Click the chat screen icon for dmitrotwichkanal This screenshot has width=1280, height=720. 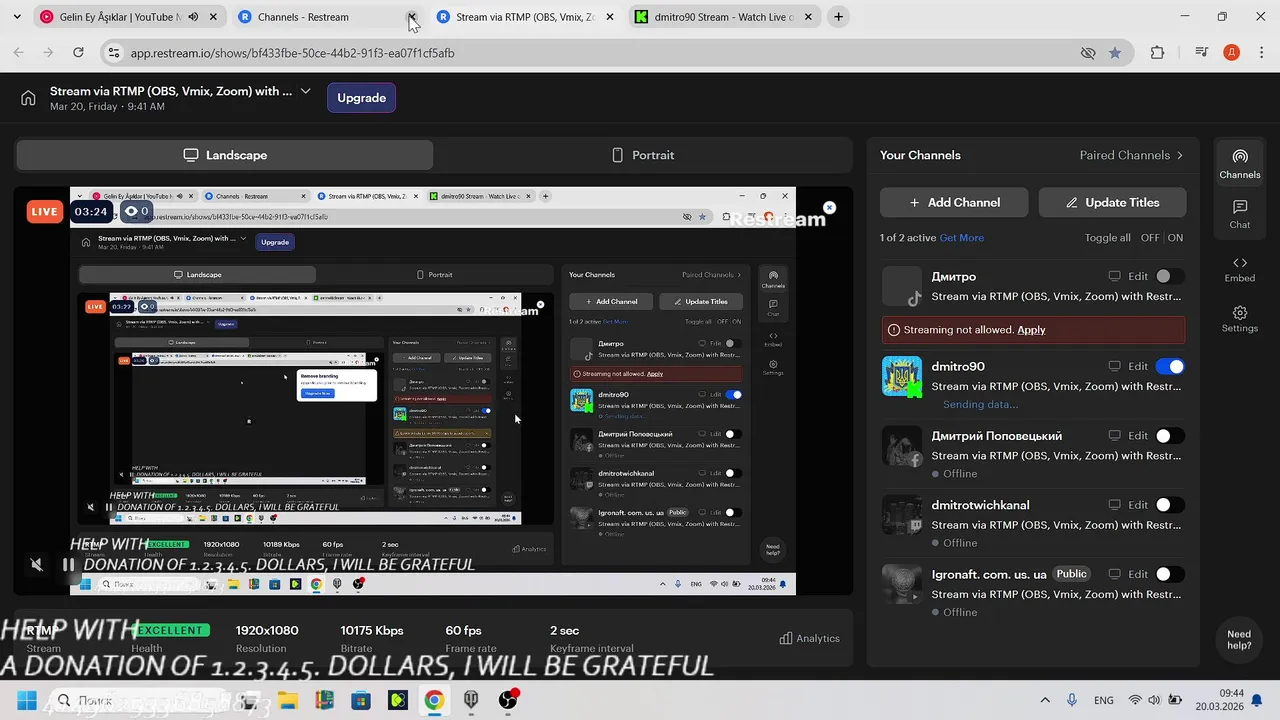point(1115,505)
